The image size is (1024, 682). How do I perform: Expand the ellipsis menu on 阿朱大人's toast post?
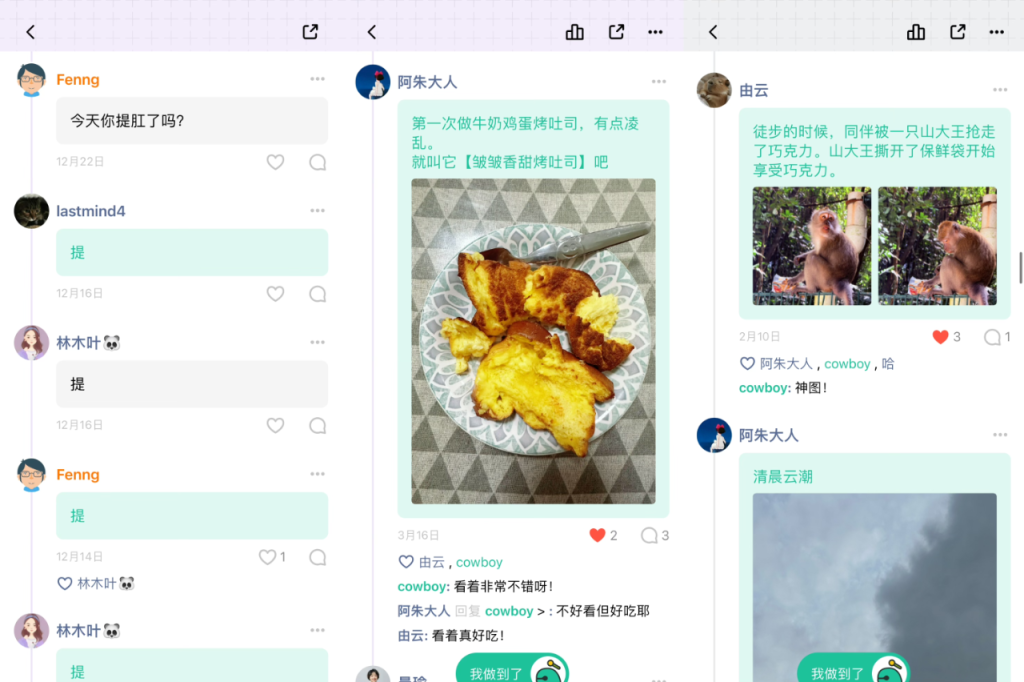658,82
